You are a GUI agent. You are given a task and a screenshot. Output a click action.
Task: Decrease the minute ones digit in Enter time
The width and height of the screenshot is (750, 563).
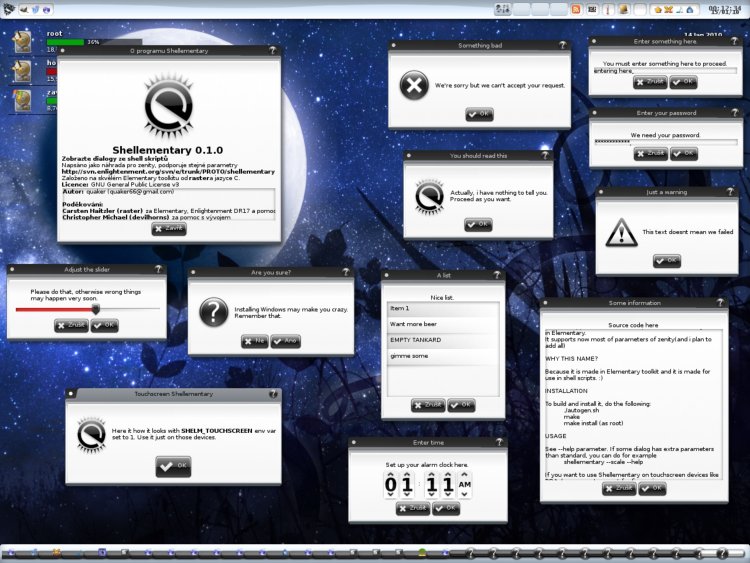point(448,494)
